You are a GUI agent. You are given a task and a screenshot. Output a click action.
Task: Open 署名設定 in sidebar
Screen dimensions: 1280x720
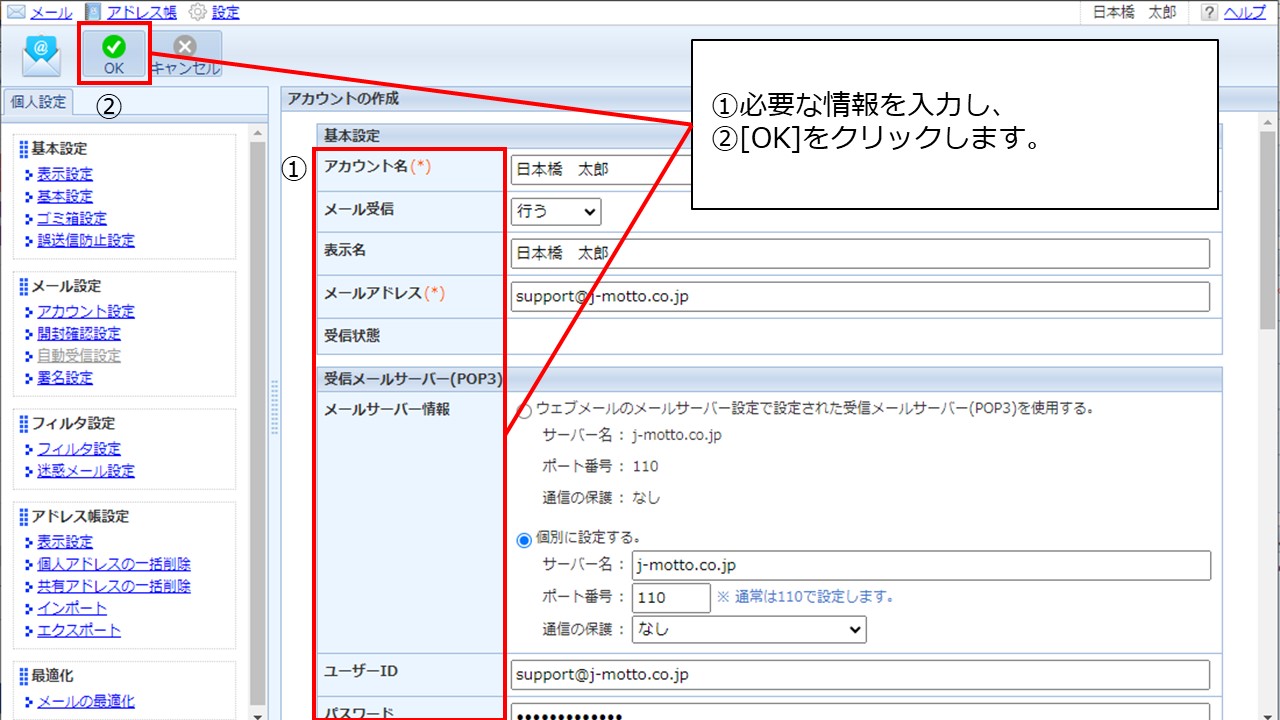(65, 378)
